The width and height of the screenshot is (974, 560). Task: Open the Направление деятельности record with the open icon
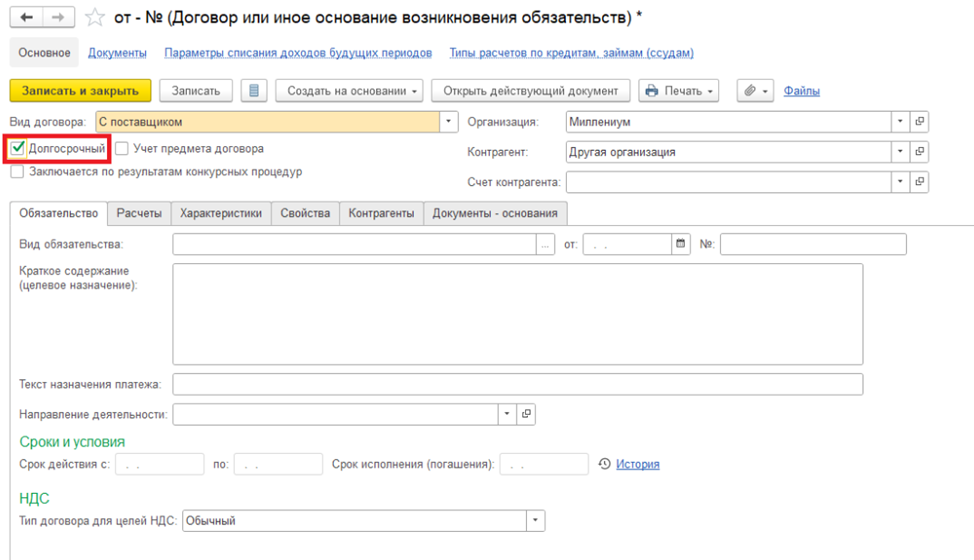(x=526, y=414)
